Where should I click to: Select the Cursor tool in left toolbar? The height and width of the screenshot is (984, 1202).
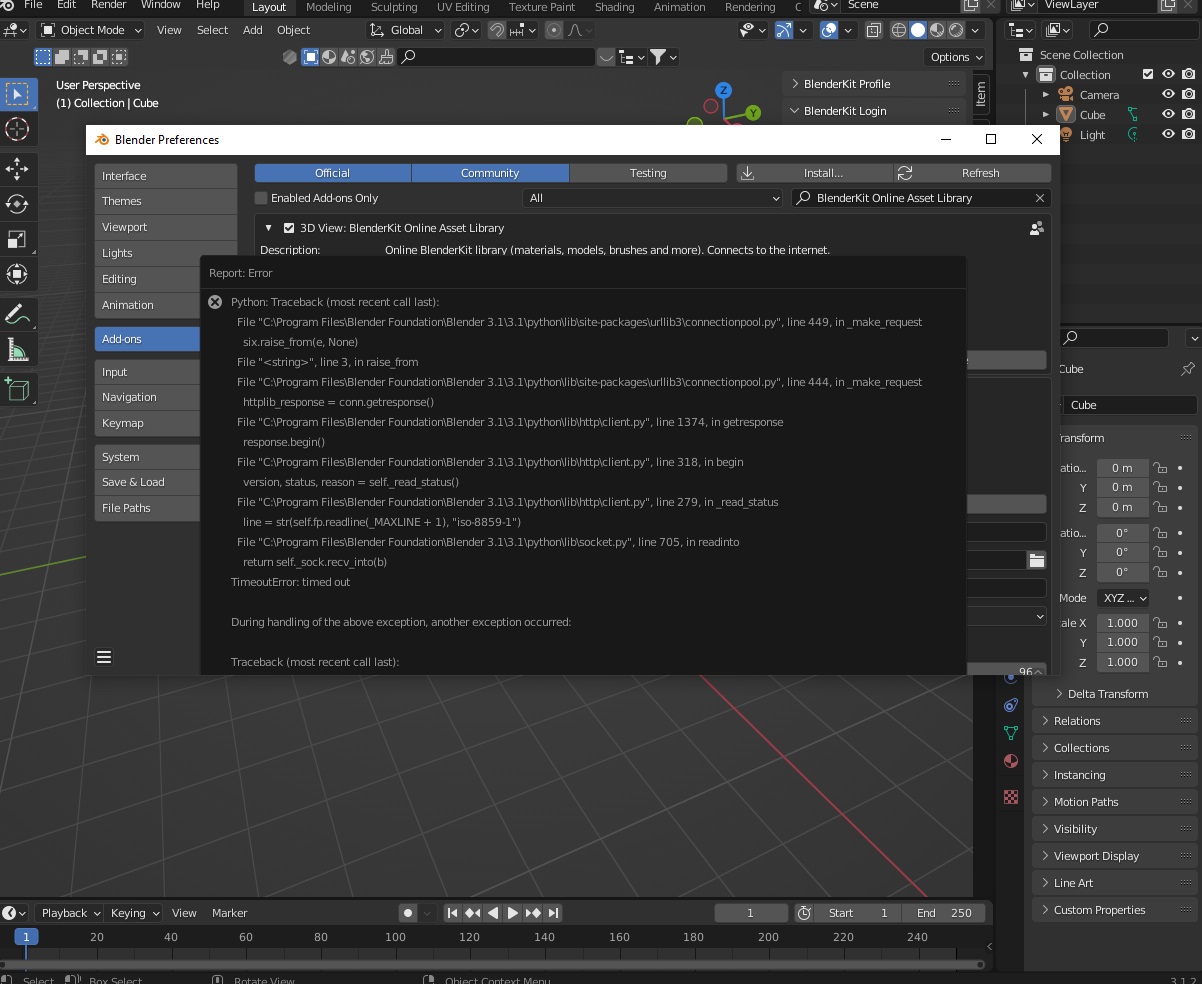point(17,129)
